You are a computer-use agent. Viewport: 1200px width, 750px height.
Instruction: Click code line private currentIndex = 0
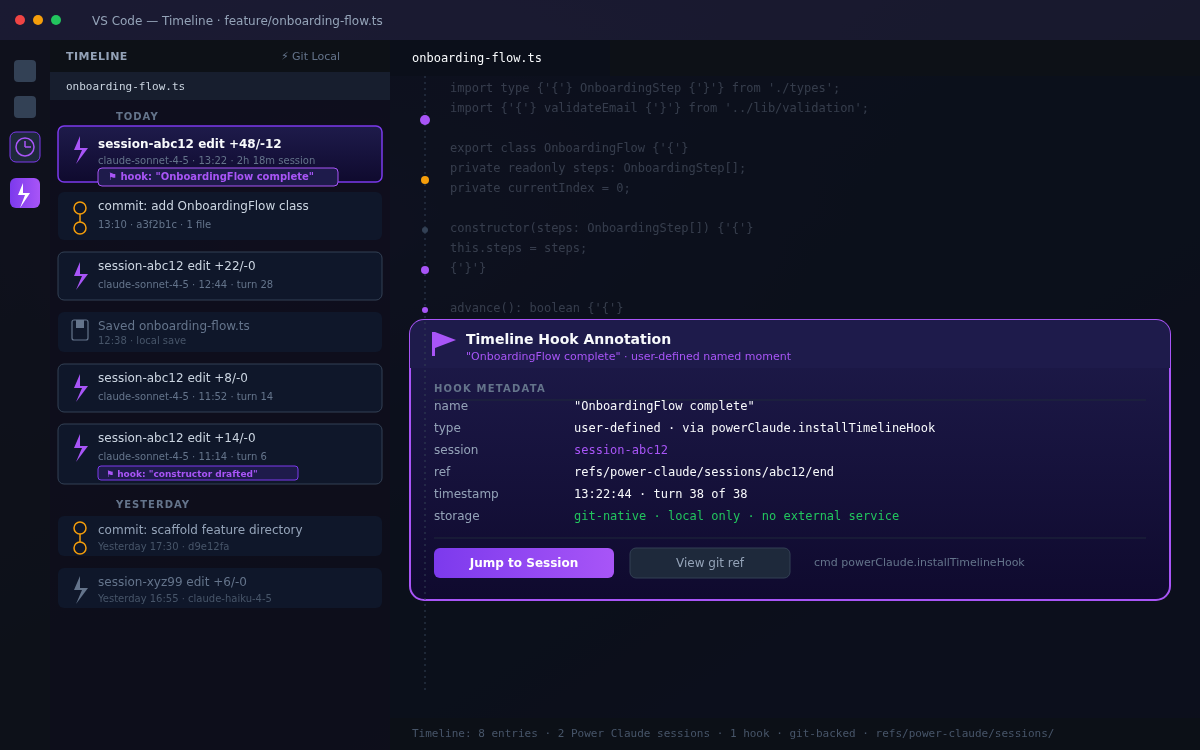click(540, 188)
